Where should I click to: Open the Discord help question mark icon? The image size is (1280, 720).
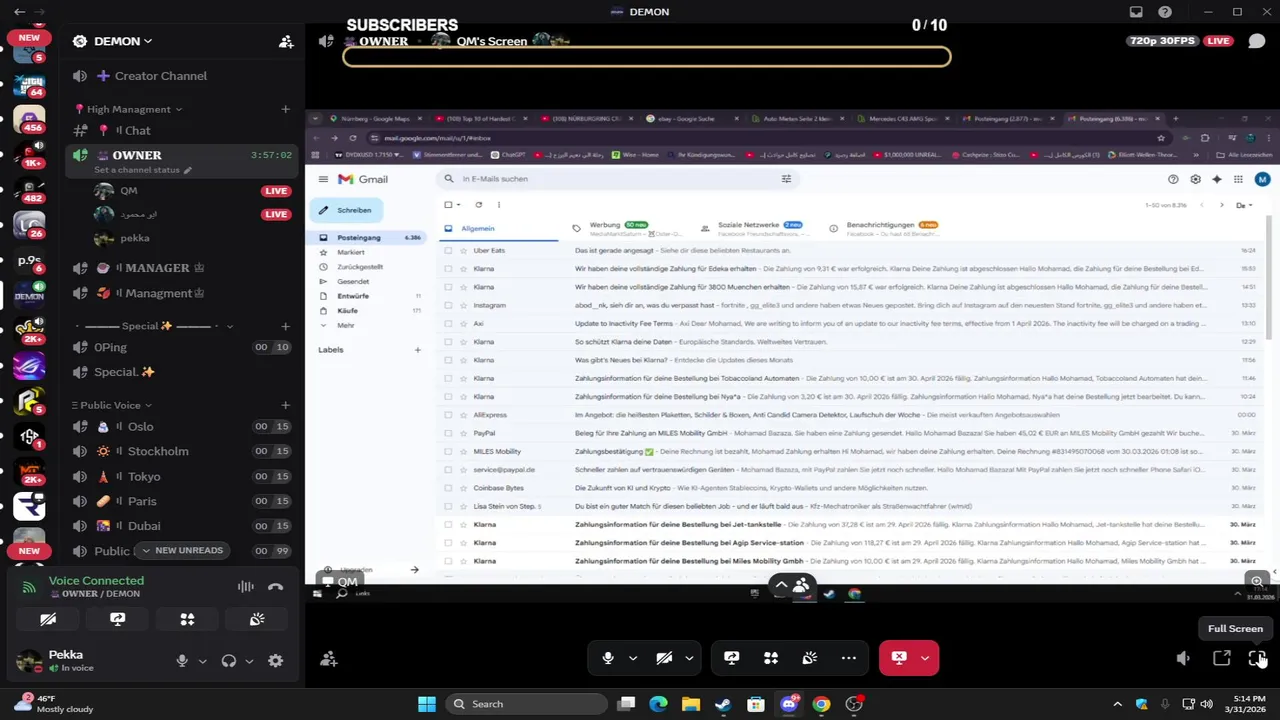point(1165,12)
